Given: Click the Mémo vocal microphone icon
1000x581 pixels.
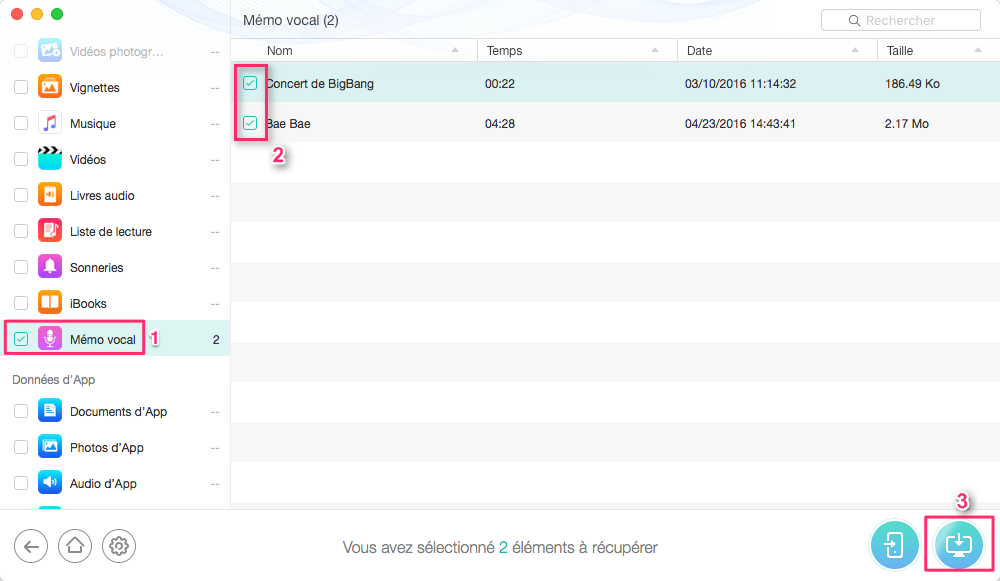Looking at the screenshot, I should click(x=50, y=339).
